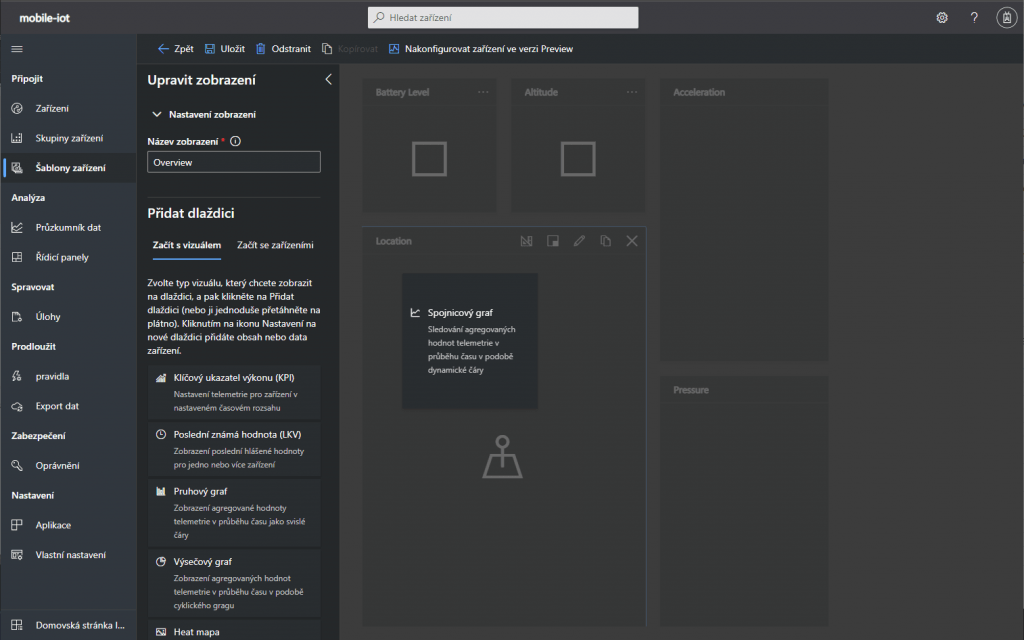Image resolution: width=1024 pixels, height=640 pixels.
Task: Click the Název zobrazení text field
Action: [x=234, y=162]
